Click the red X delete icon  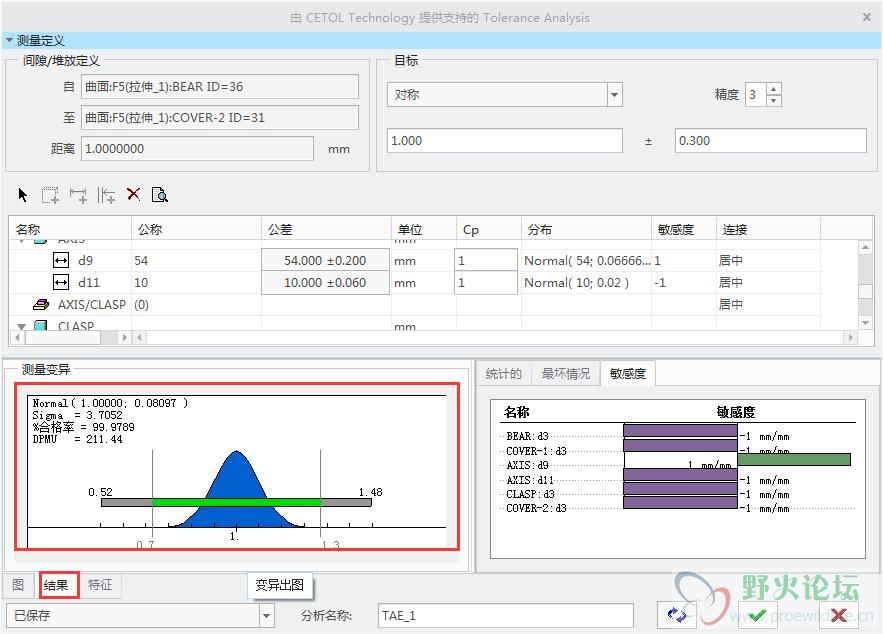coord(133,195)
